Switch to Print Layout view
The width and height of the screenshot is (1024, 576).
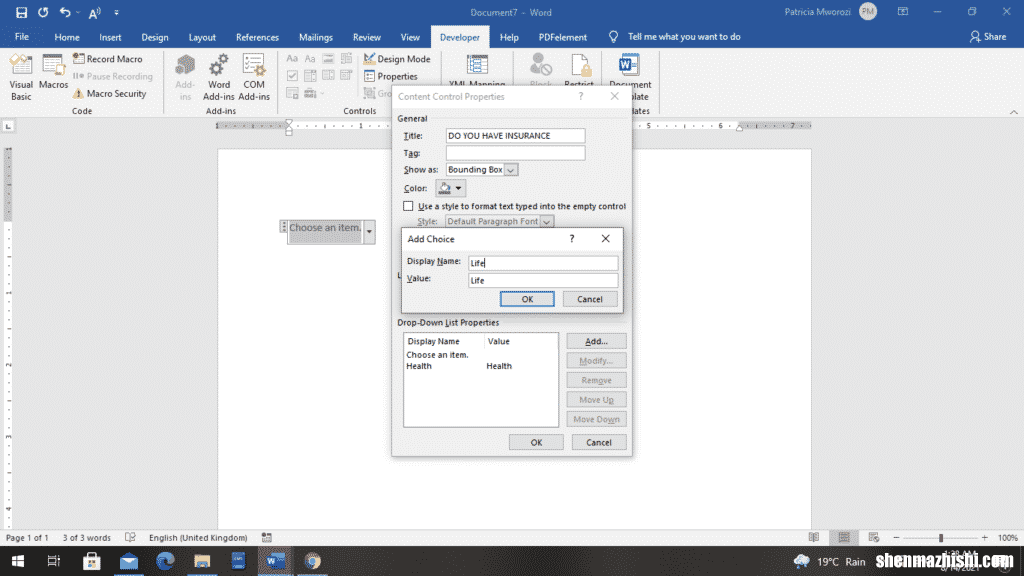point(844,537)
